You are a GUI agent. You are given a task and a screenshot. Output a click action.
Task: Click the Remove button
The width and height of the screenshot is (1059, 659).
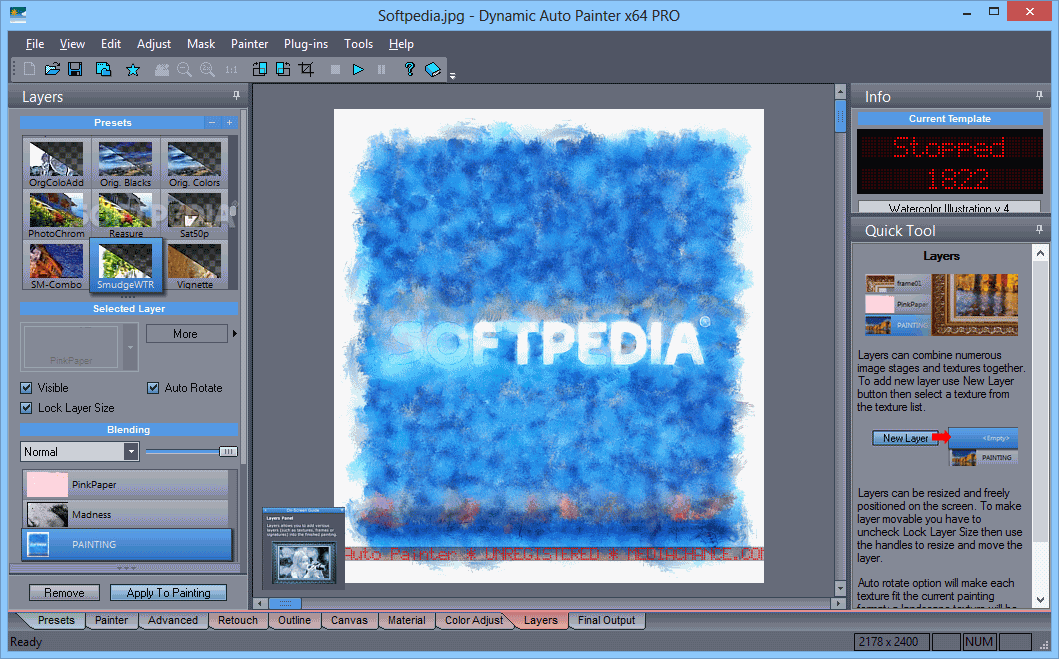(x=64, y=593)
